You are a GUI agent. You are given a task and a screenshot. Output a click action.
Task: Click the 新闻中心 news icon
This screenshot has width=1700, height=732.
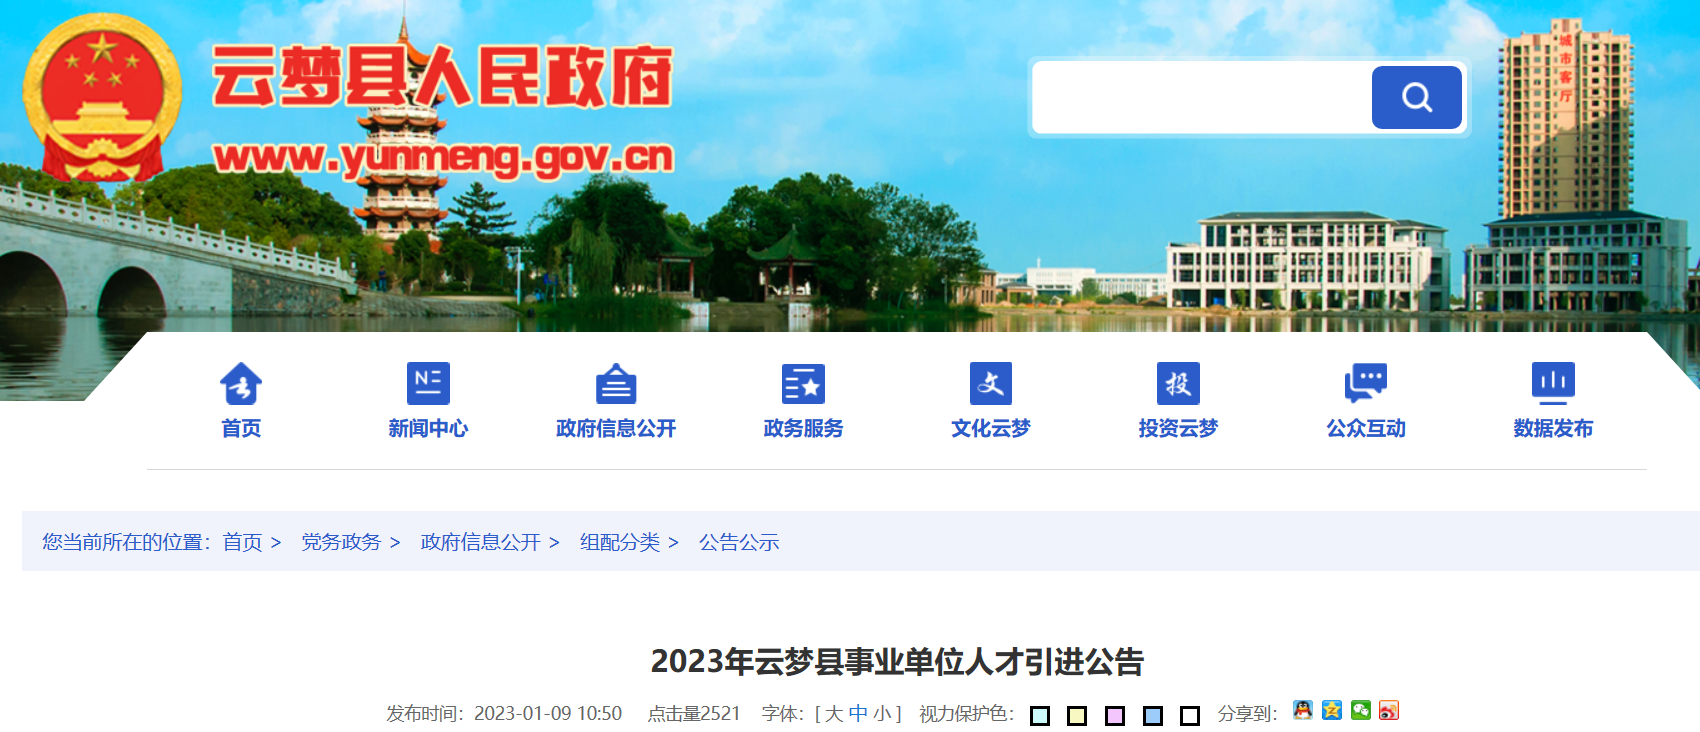point(428,383)
